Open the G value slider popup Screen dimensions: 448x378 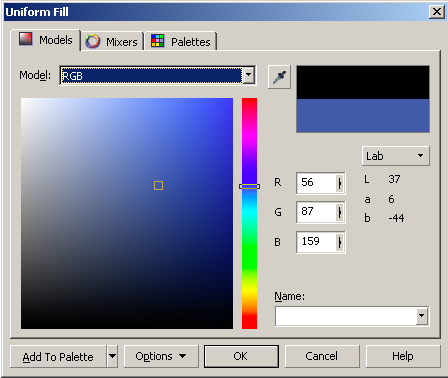point(340,212)
